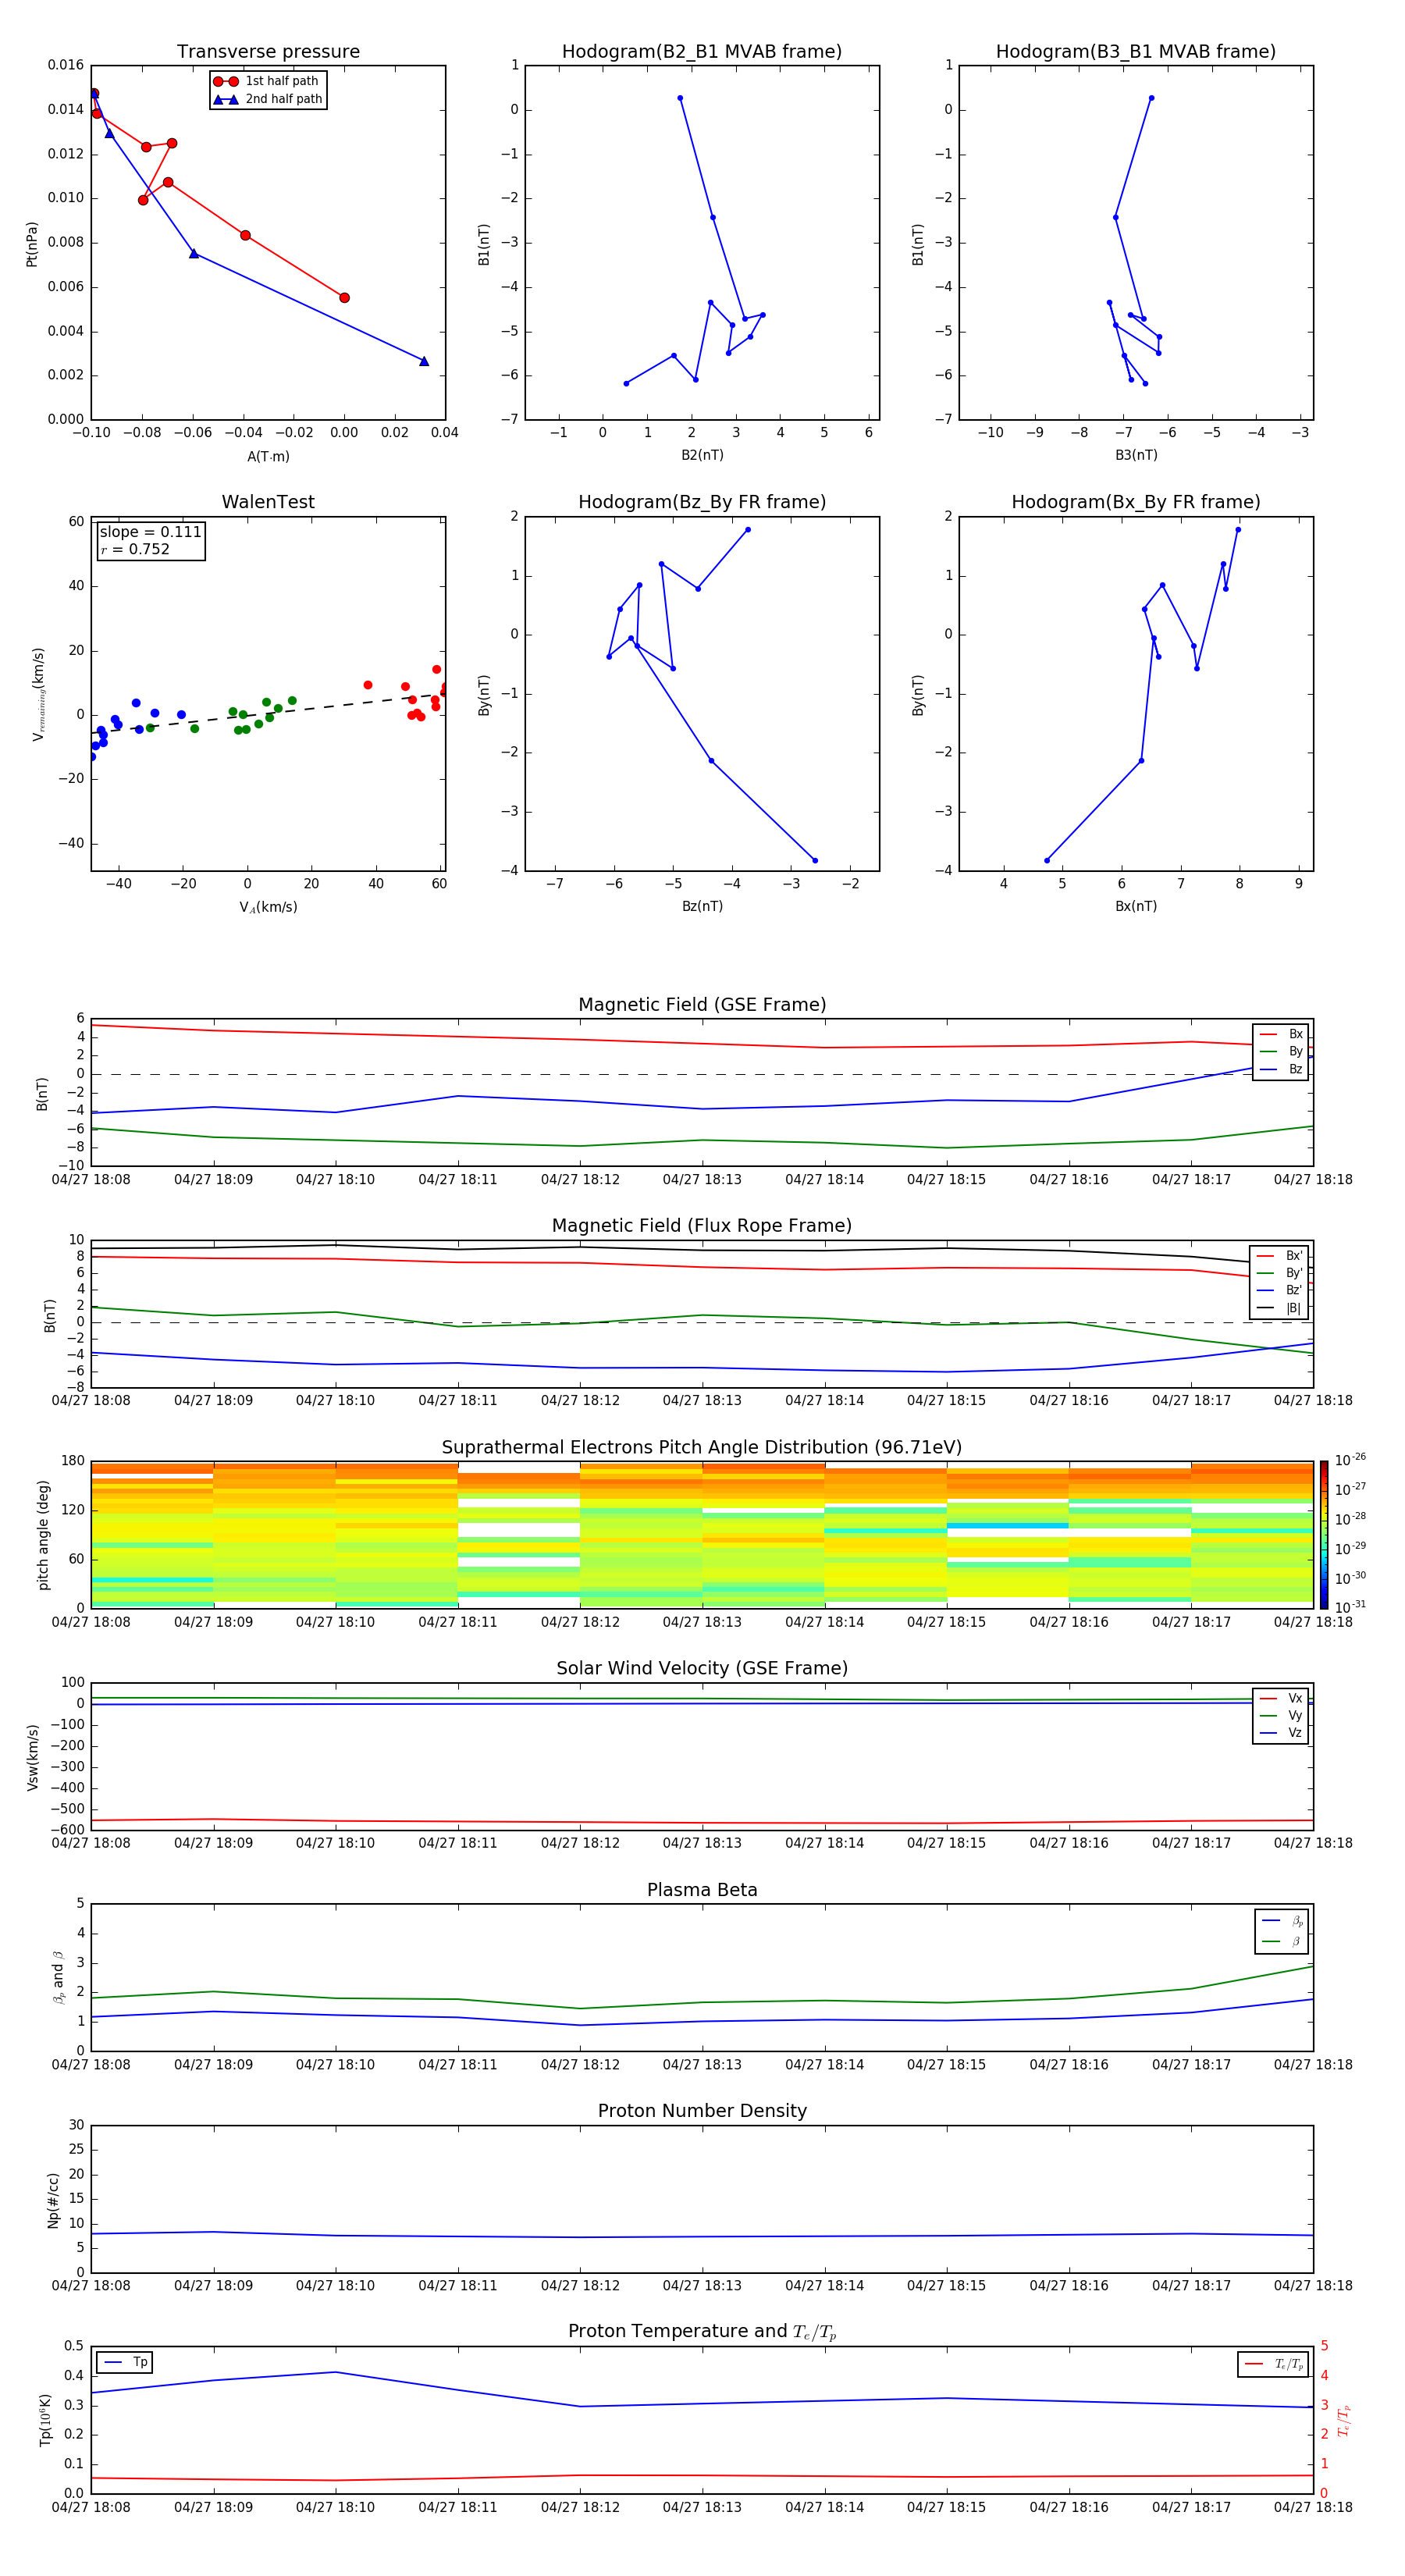
Task: Click the 'Bx(nT)' x-axis label
Action: [x=1136, y=907]
